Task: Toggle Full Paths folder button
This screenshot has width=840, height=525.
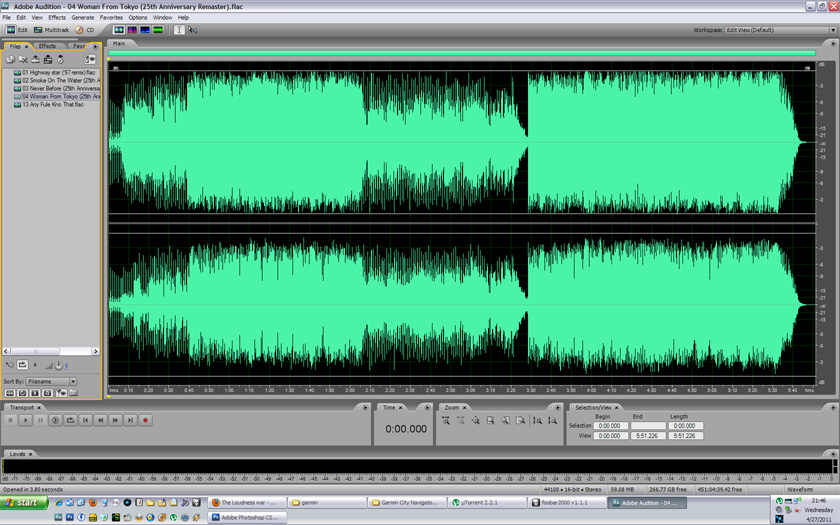Action: pos(73,393)
